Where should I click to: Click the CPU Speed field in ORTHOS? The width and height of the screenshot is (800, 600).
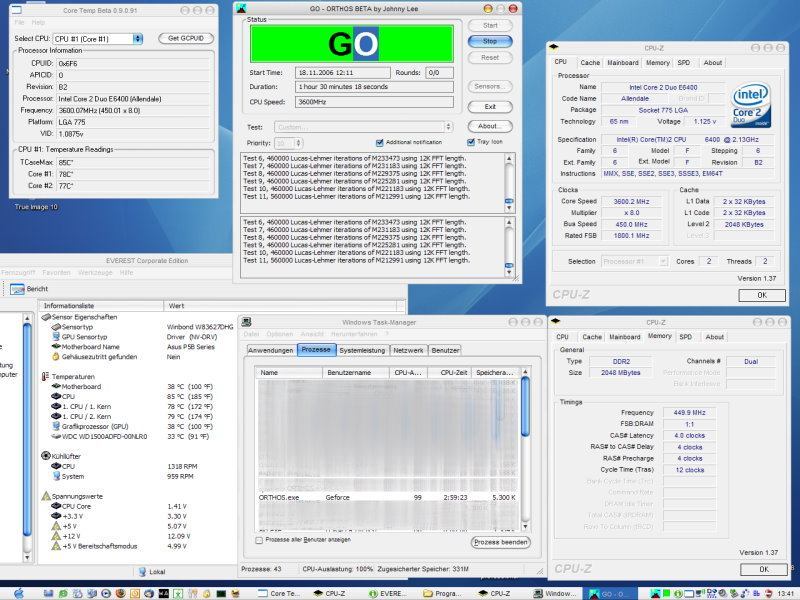tap(374, 102)
